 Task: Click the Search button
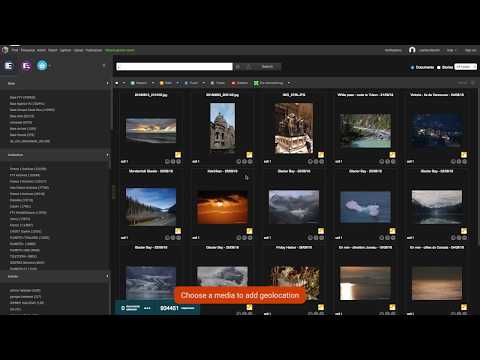pos(267,67)
